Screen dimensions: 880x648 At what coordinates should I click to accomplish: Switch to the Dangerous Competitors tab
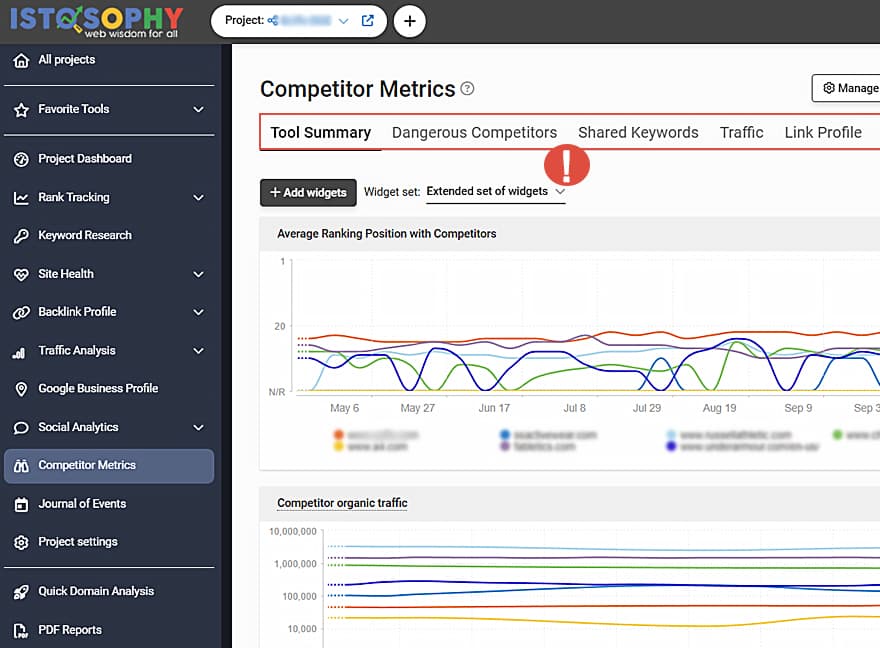coord(474,132)
